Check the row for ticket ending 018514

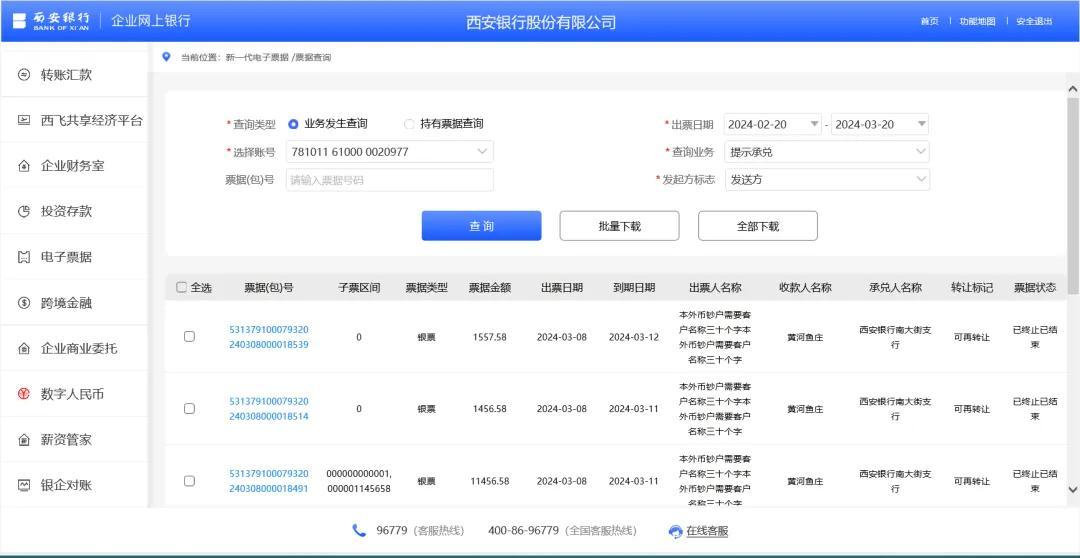(x=189, y=409)
